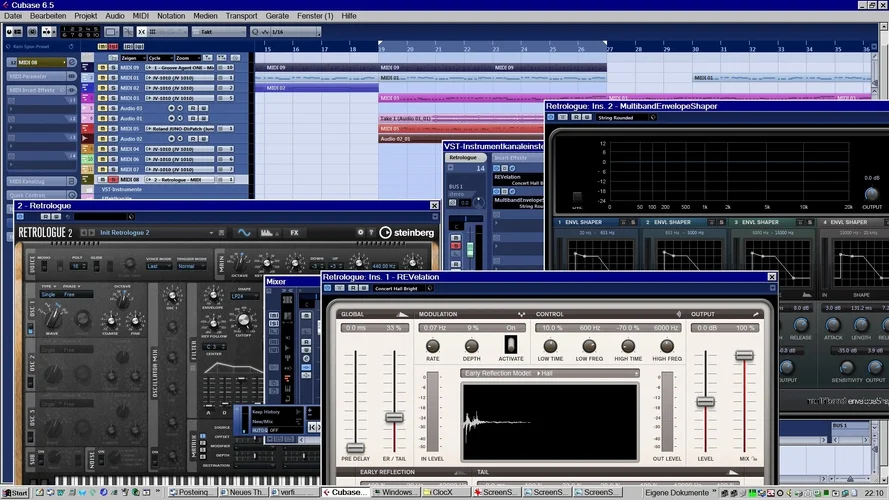Viewport: 889px width, 500px height.
Task: Open Retrologue trigger mode Normal dropdown
Action: tap(191, 266)
